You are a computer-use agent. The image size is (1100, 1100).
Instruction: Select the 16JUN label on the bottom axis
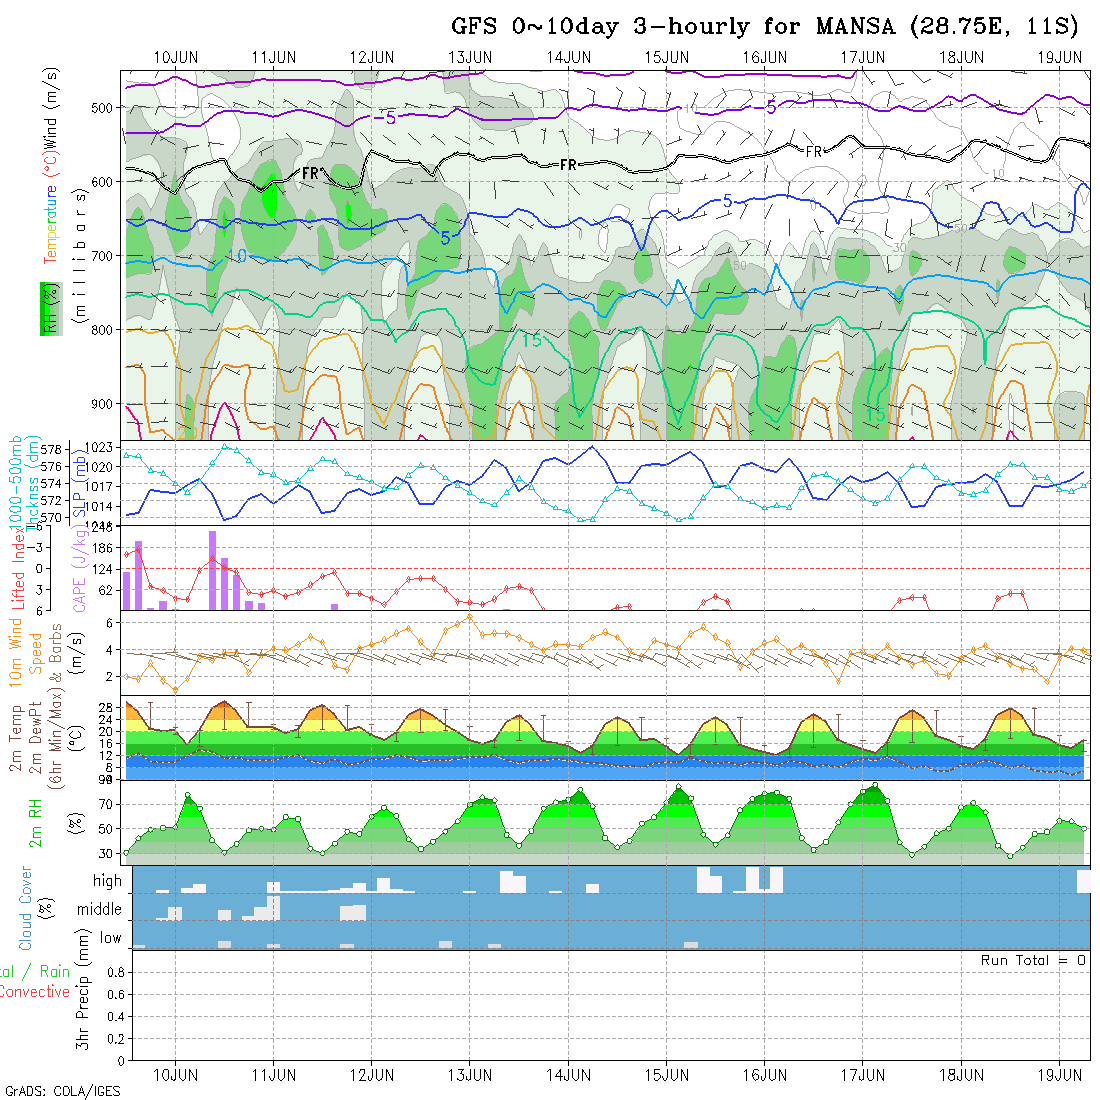pyautogui.click(x=765, y=1075)
